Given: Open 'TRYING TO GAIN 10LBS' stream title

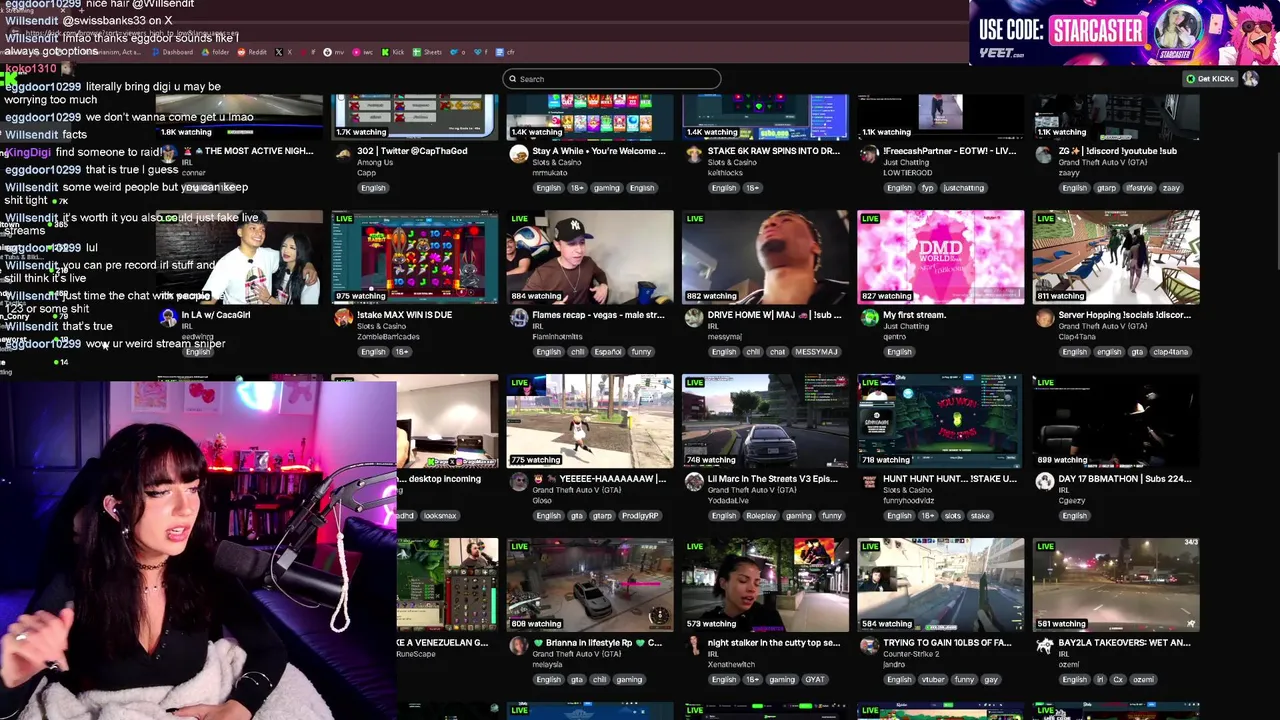Looking at the screenshot, I should click(x=947, y=643).
